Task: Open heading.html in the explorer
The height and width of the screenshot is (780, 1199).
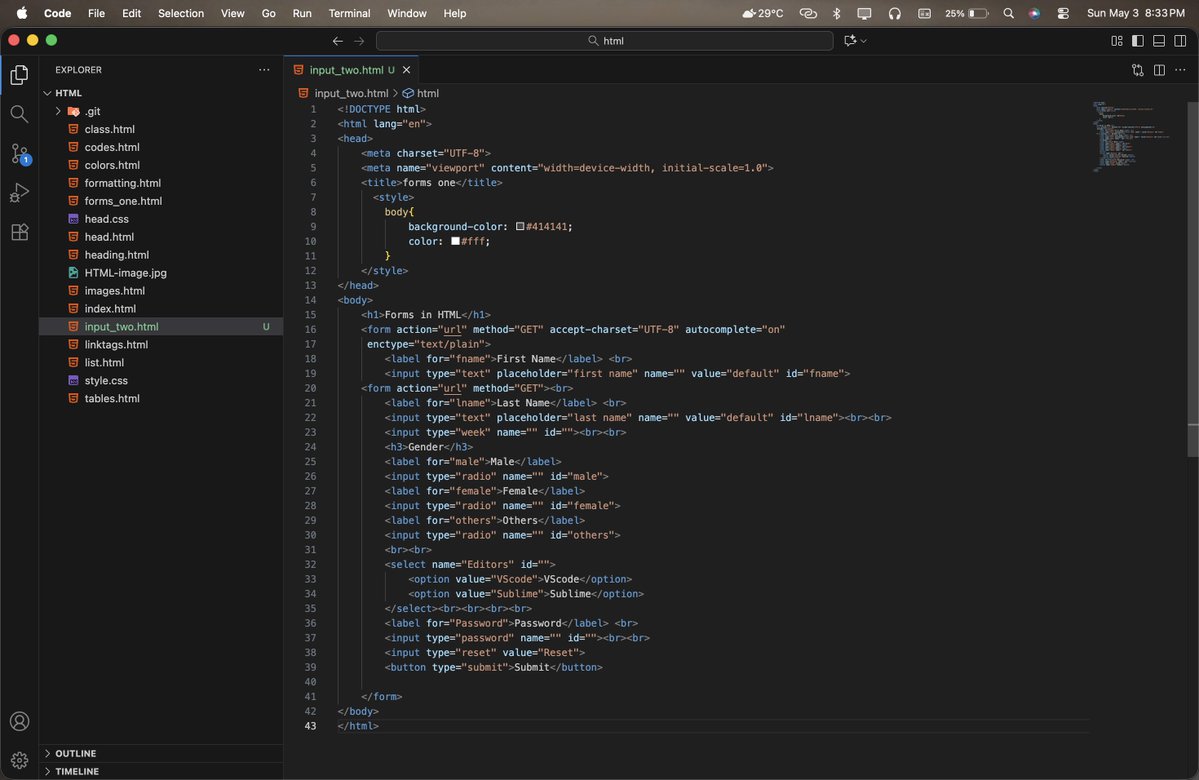Action: tap(116, 255)
